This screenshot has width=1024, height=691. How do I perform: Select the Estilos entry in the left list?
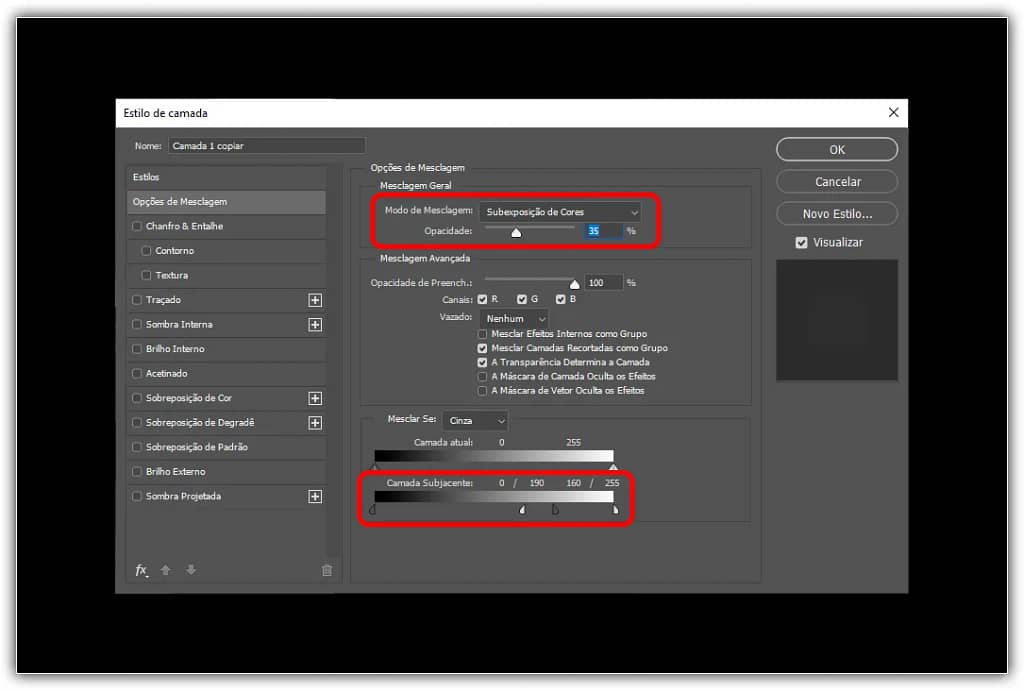tap(226, 177)
